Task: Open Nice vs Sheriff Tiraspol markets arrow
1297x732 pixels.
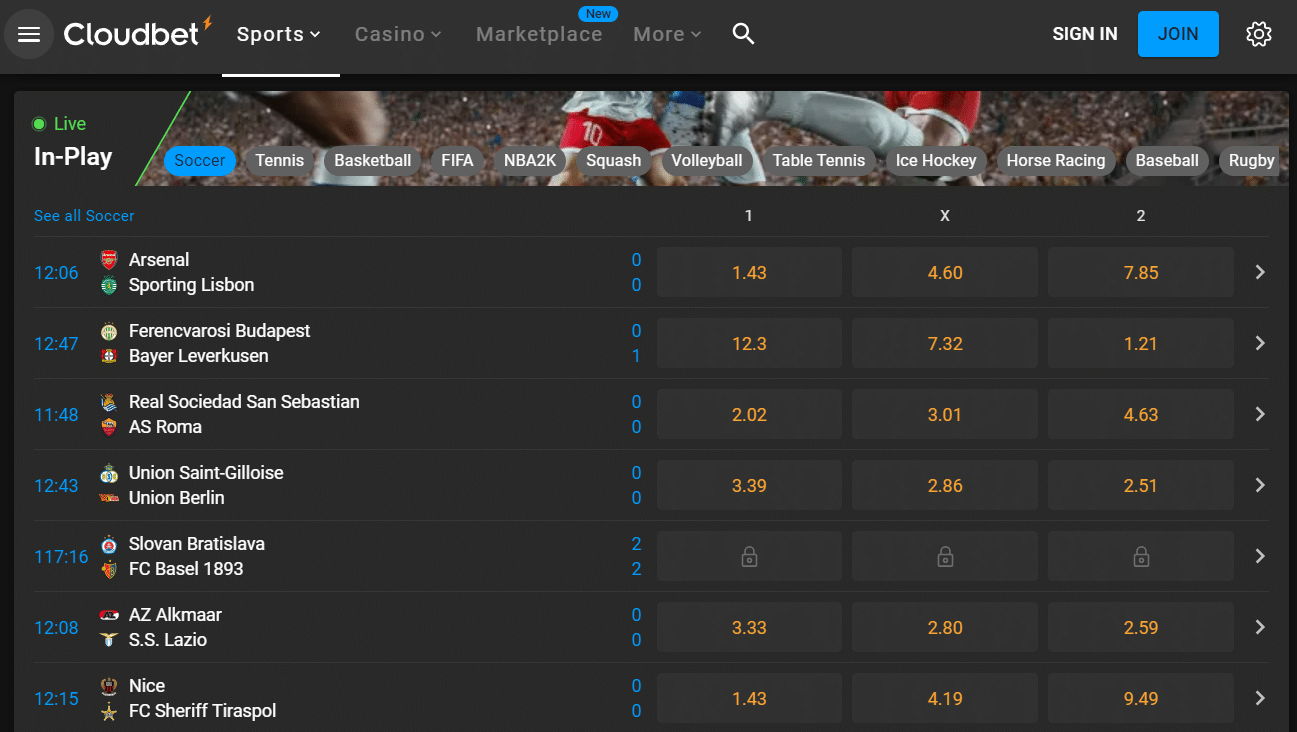Action: (x=1260, y=698)
